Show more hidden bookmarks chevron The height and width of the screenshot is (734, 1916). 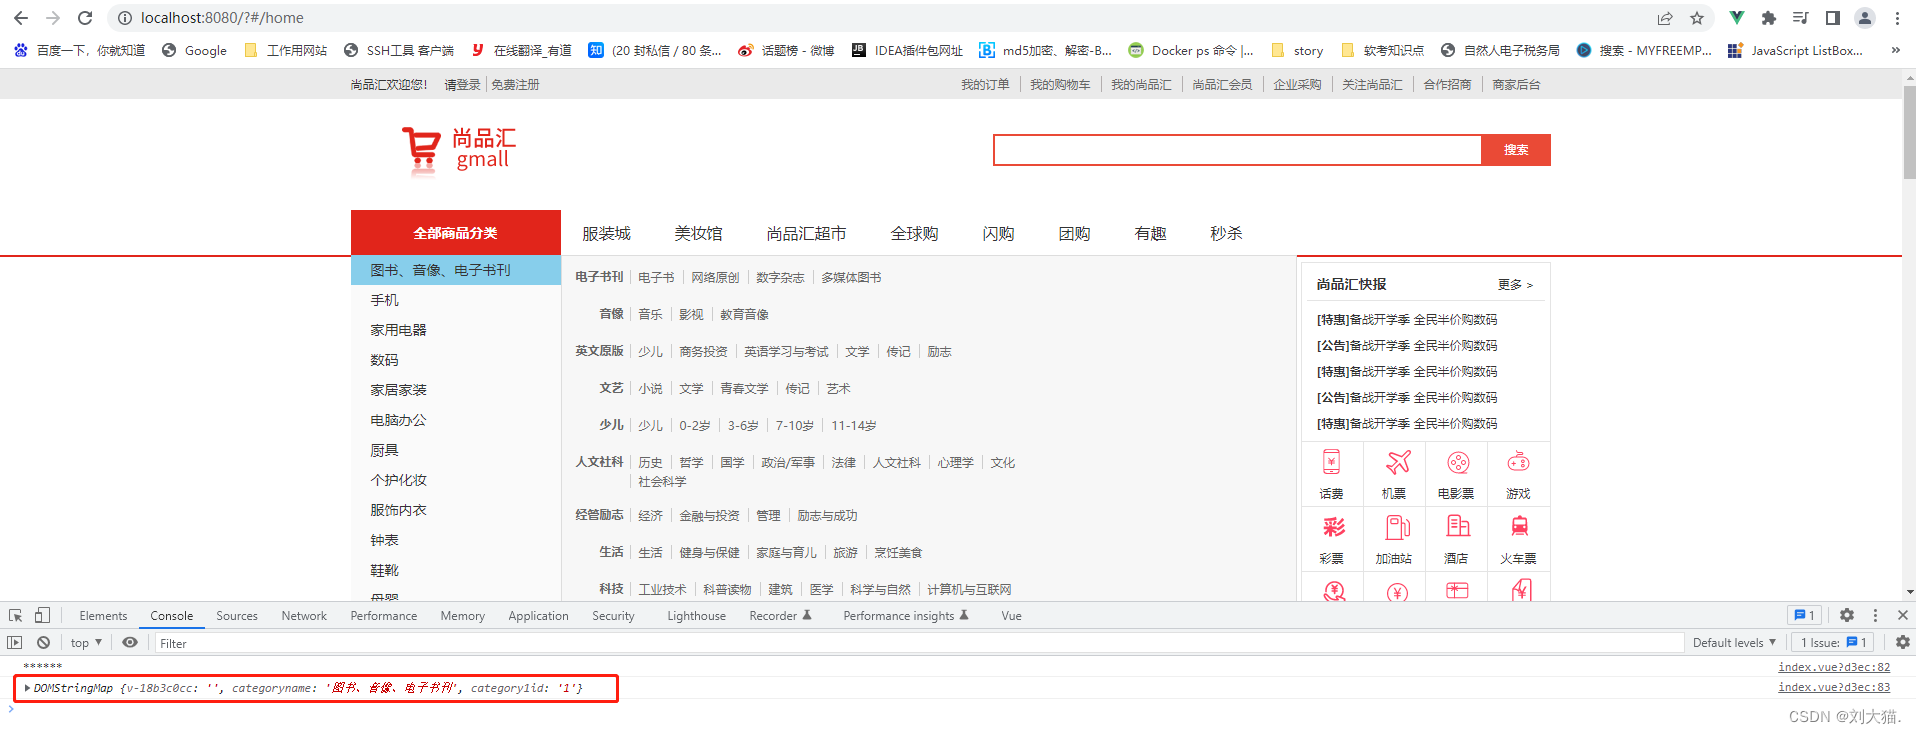pos(1895,50)
